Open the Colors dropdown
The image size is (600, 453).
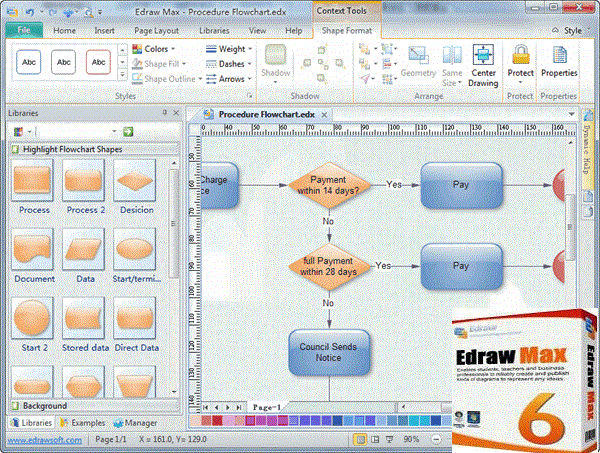coord(153,49)
